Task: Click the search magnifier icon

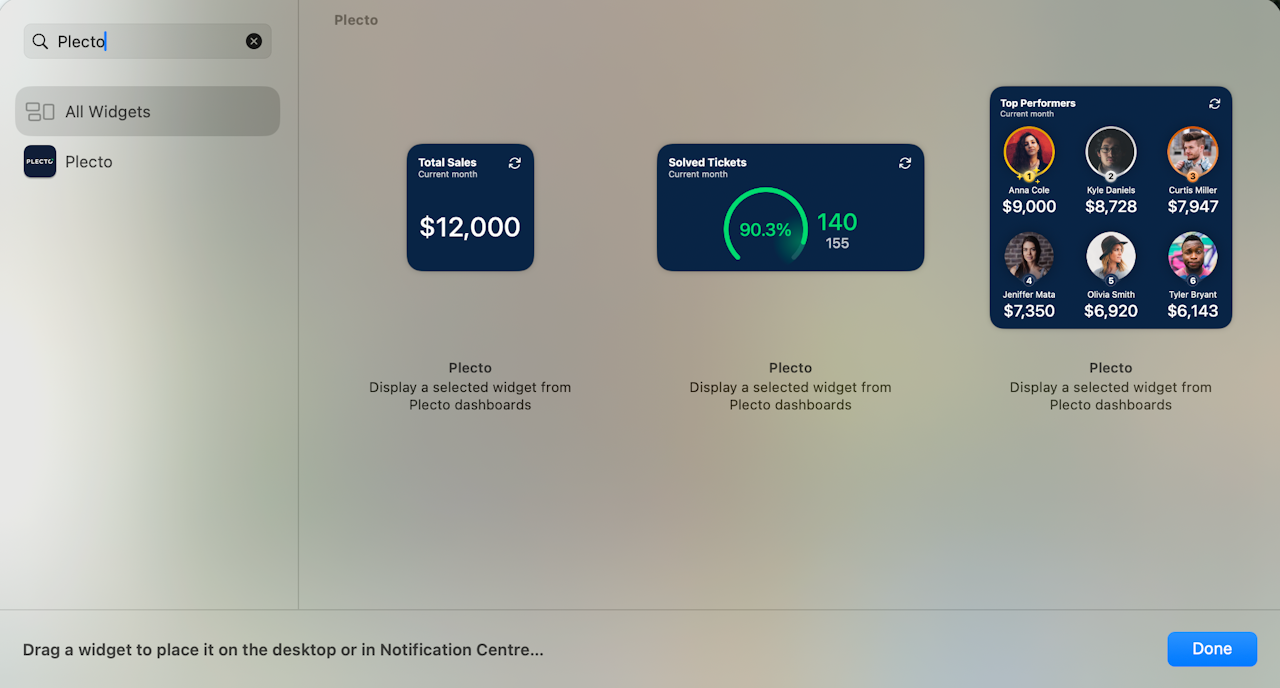Action: pos(40,42)
